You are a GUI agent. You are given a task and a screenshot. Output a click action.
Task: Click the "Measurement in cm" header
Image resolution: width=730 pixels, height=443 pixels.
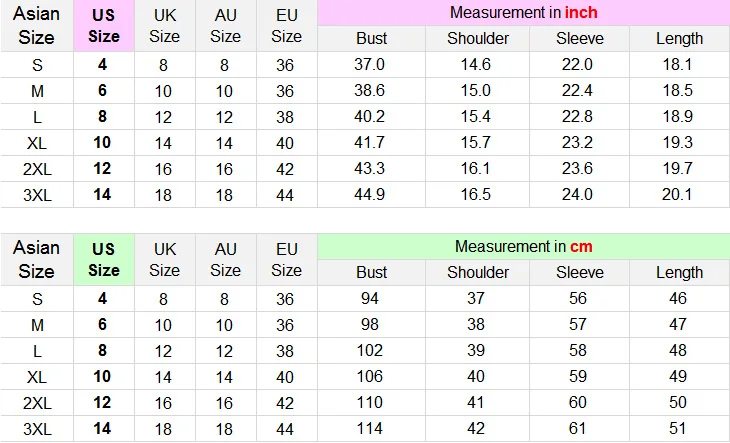coord(523,246)
